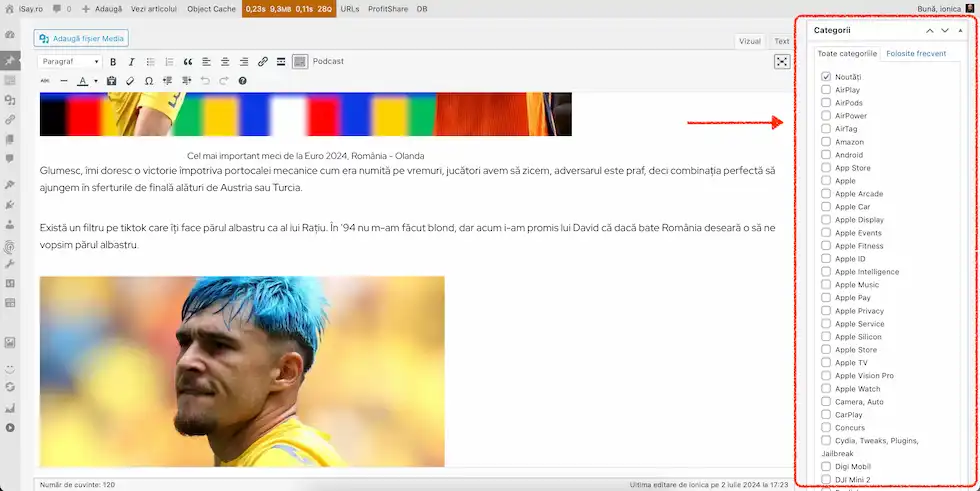The image size is (980, 491).
Task: Apply italic formatting
Action: (x=131, y=62)
